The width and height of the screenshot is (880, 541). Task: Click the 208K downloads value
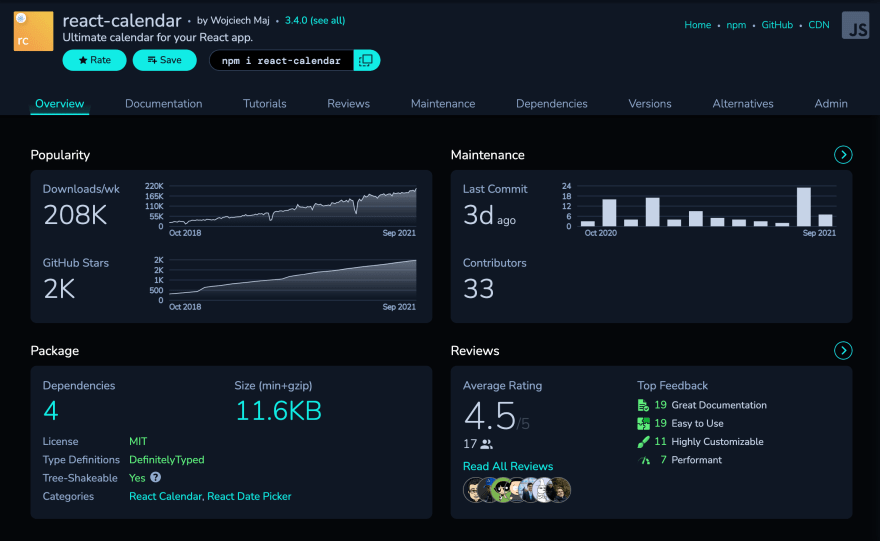click(75, 215)
